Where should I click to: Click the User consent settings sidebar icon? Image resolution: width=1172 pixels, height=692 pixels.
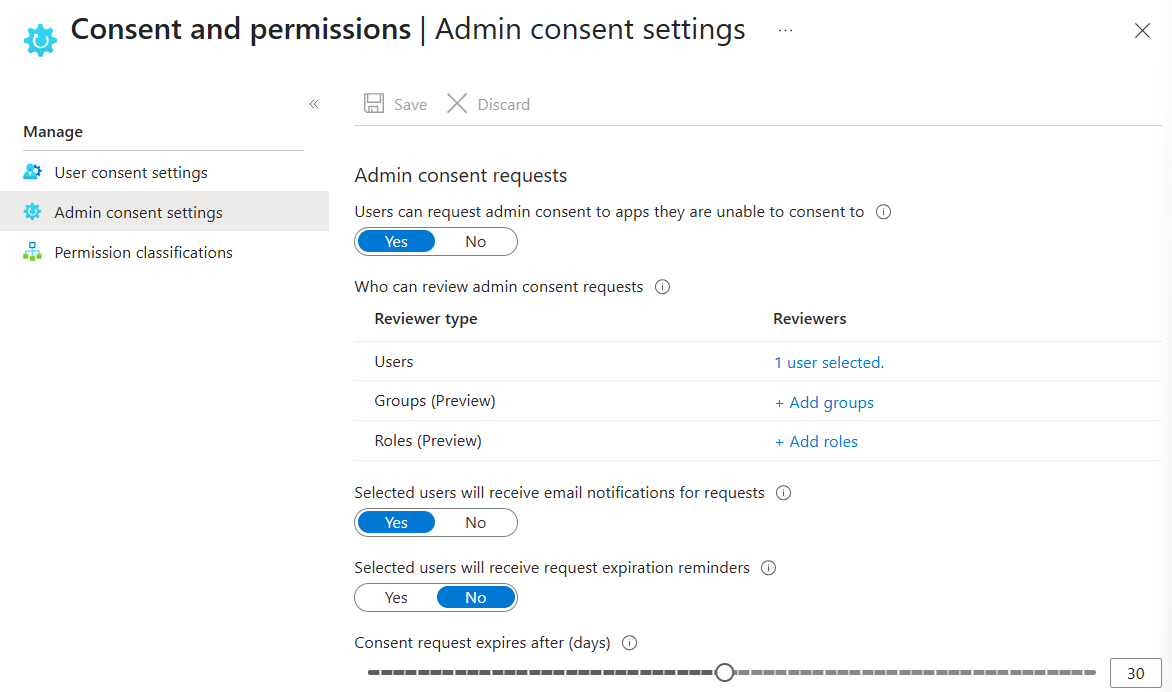(x=32, y=171)
